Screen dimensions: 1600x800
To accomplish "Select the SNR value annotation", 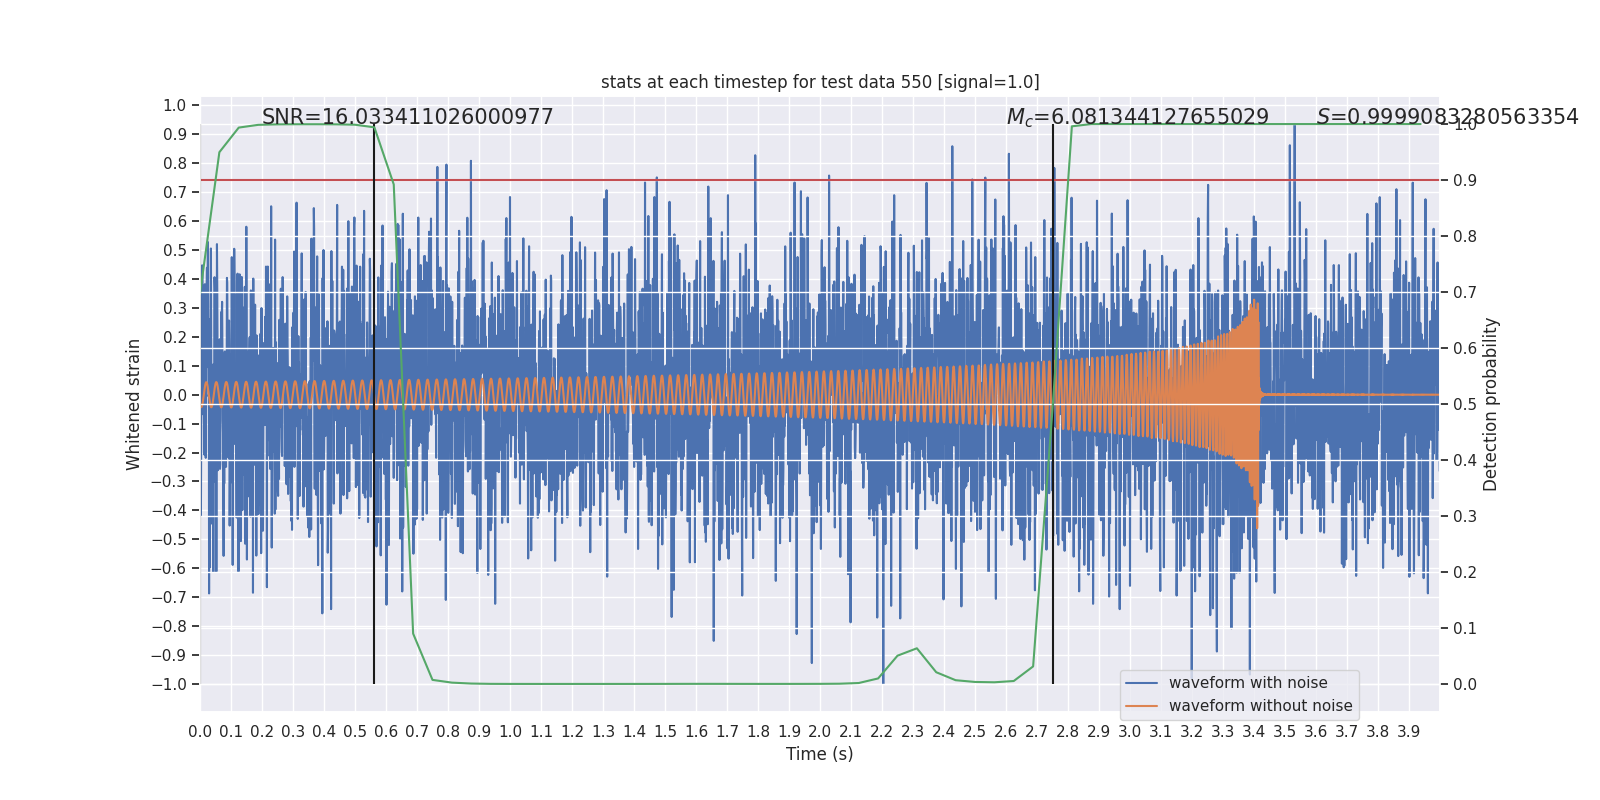I will point(407,117).
